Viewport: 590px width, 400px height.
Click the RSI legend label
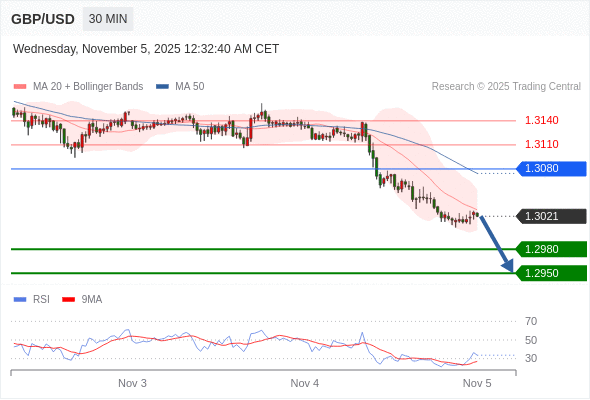tap(41, 300)
